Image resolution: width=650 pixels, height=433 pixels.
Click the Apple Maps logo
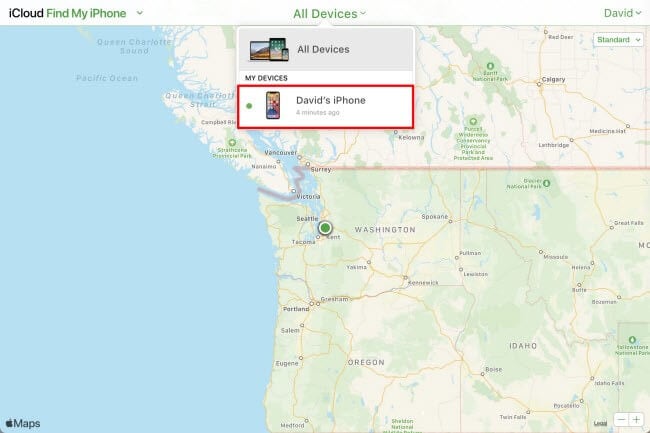tap(23, 423)
